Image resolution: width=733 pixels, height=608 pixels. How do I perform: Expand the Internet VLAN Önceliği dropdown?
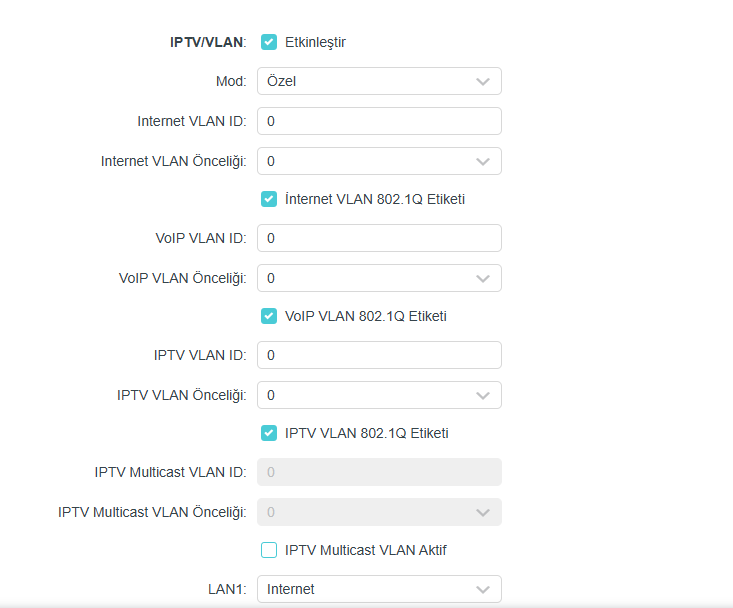point(378,161)
